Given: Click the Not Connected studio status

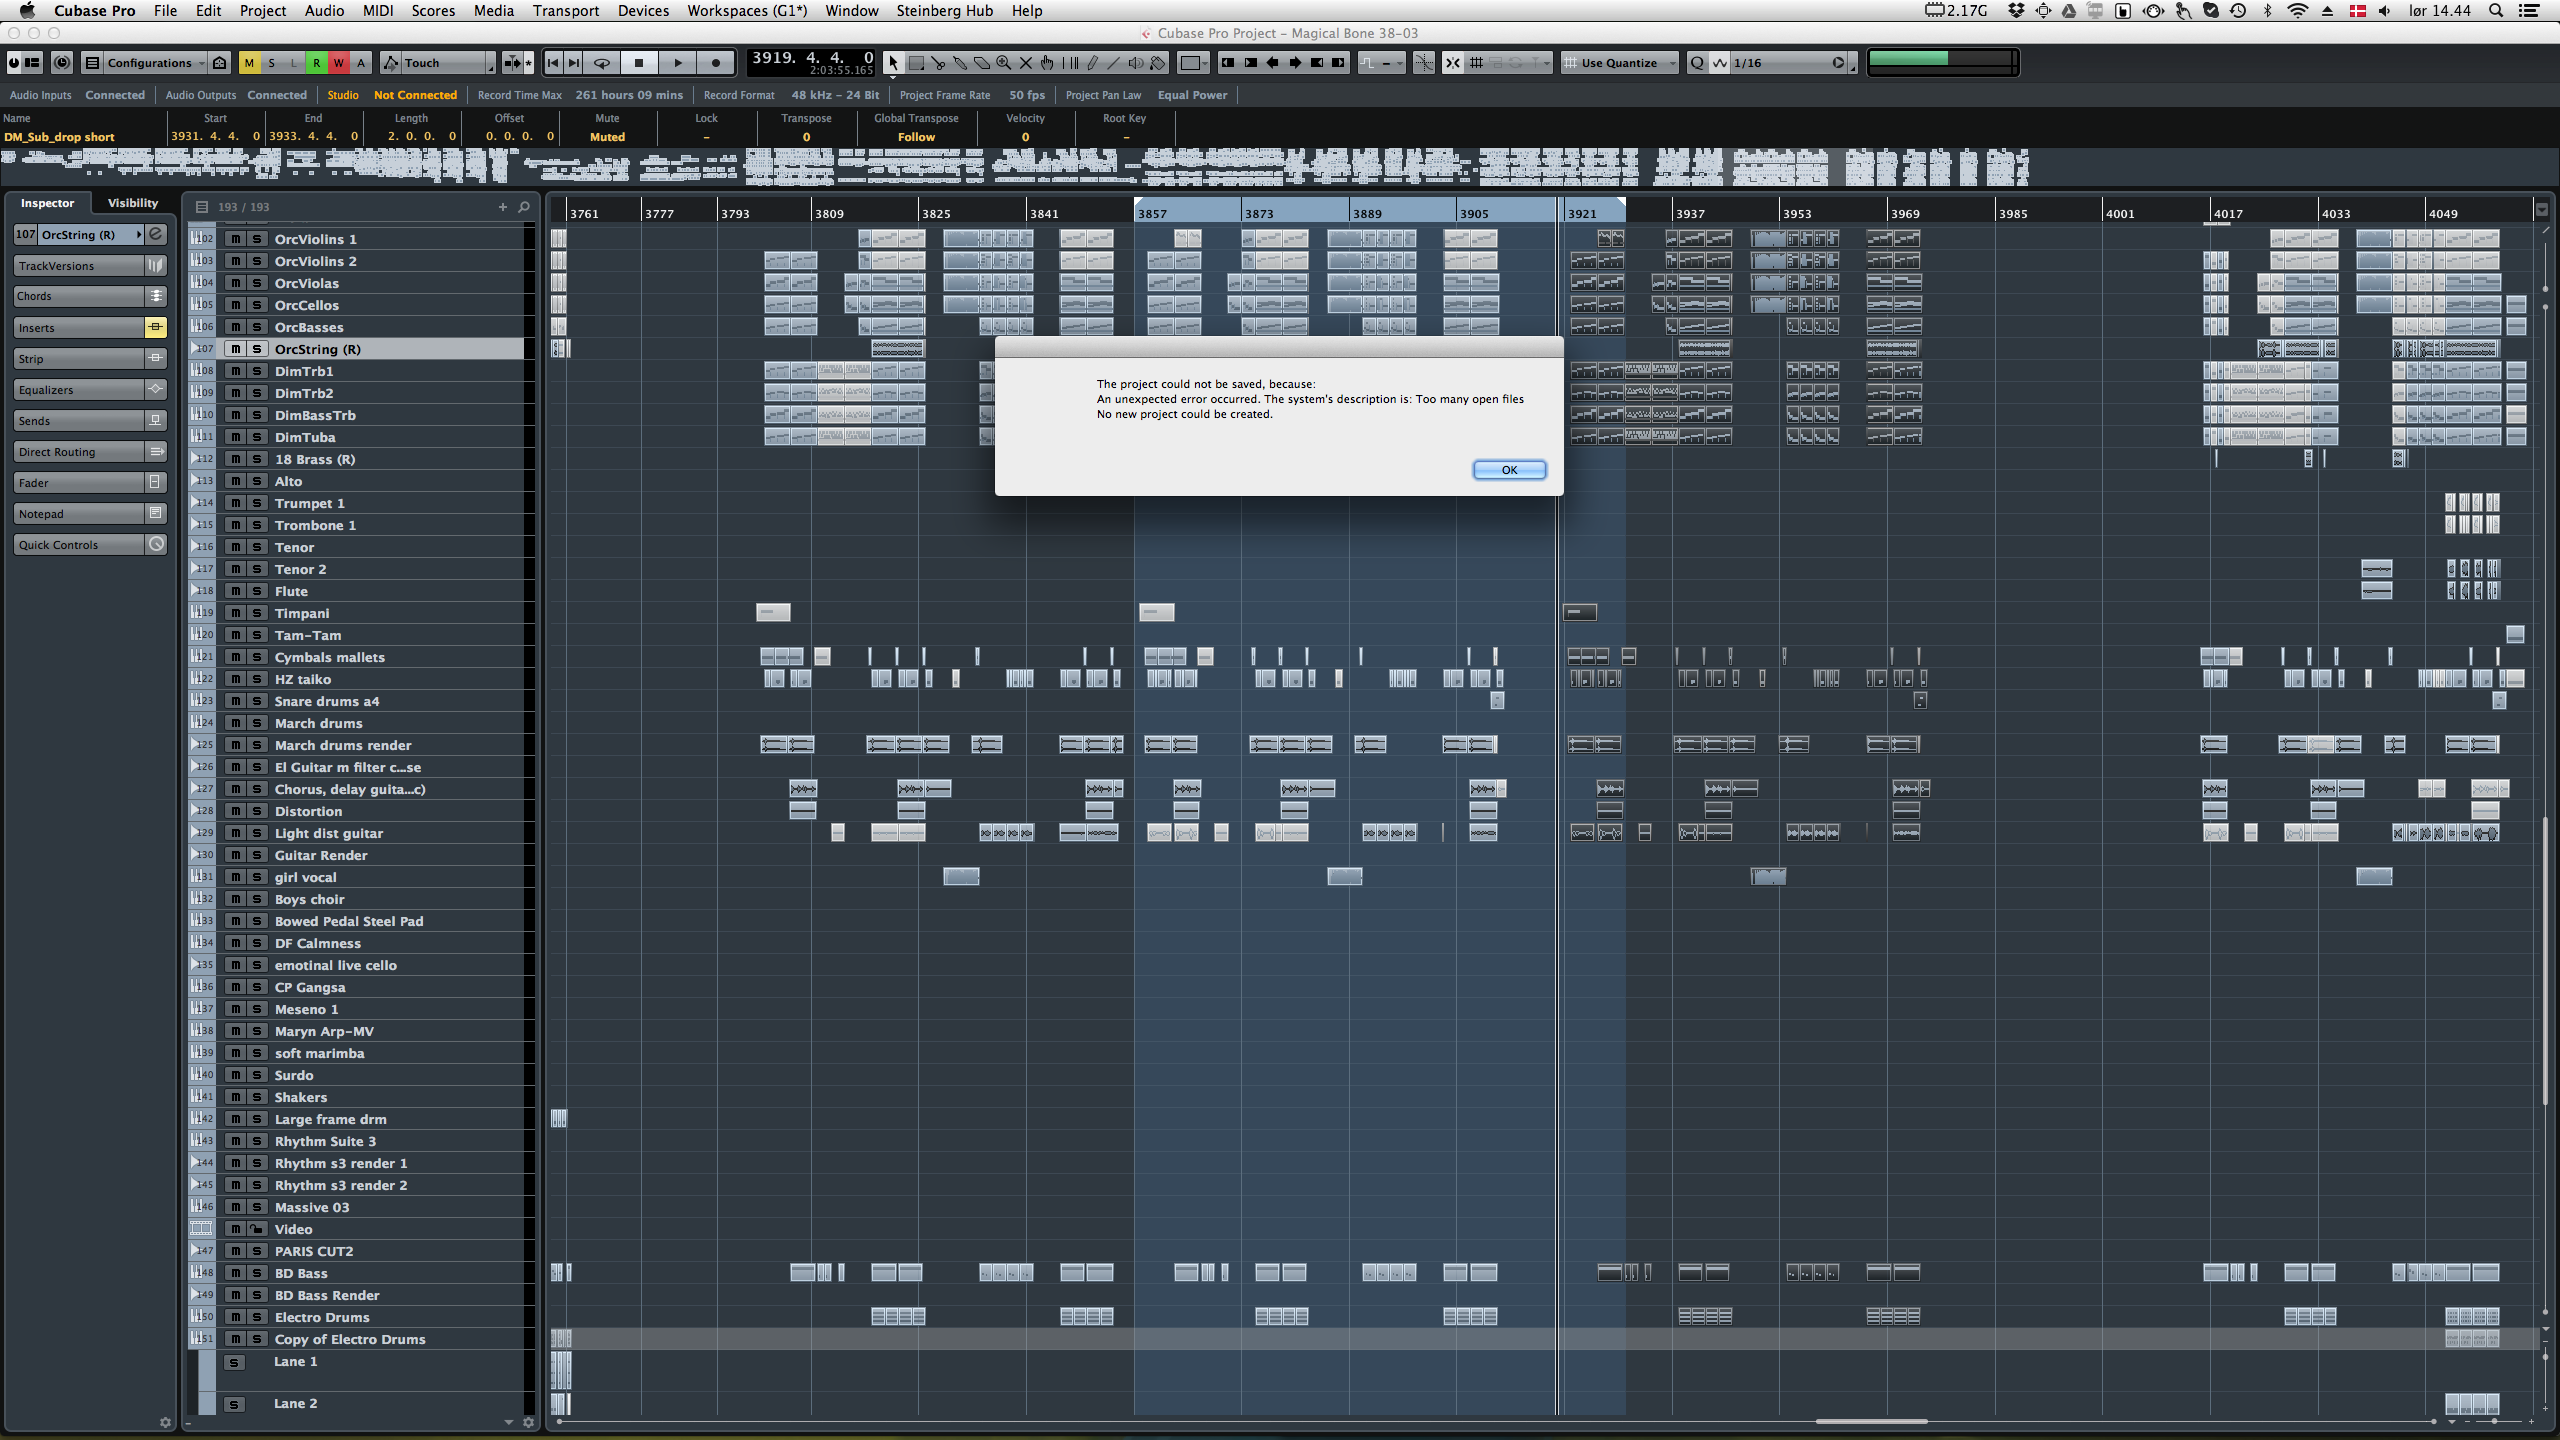Looking at the screenshot, I should (415, 95).
